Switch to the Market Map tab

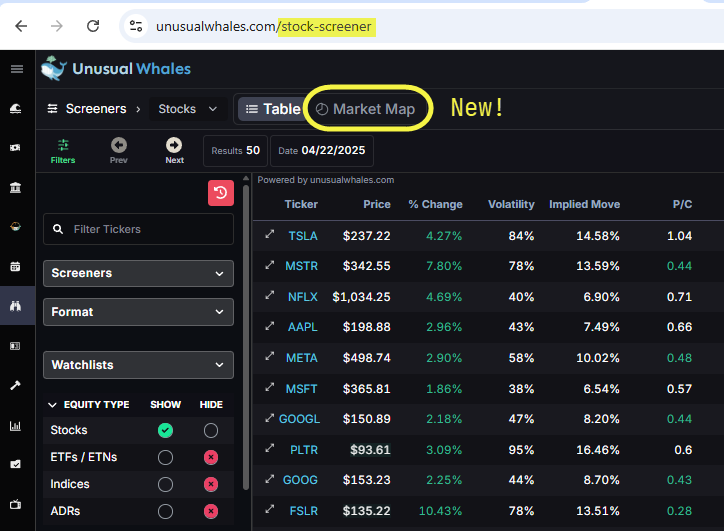366,109
